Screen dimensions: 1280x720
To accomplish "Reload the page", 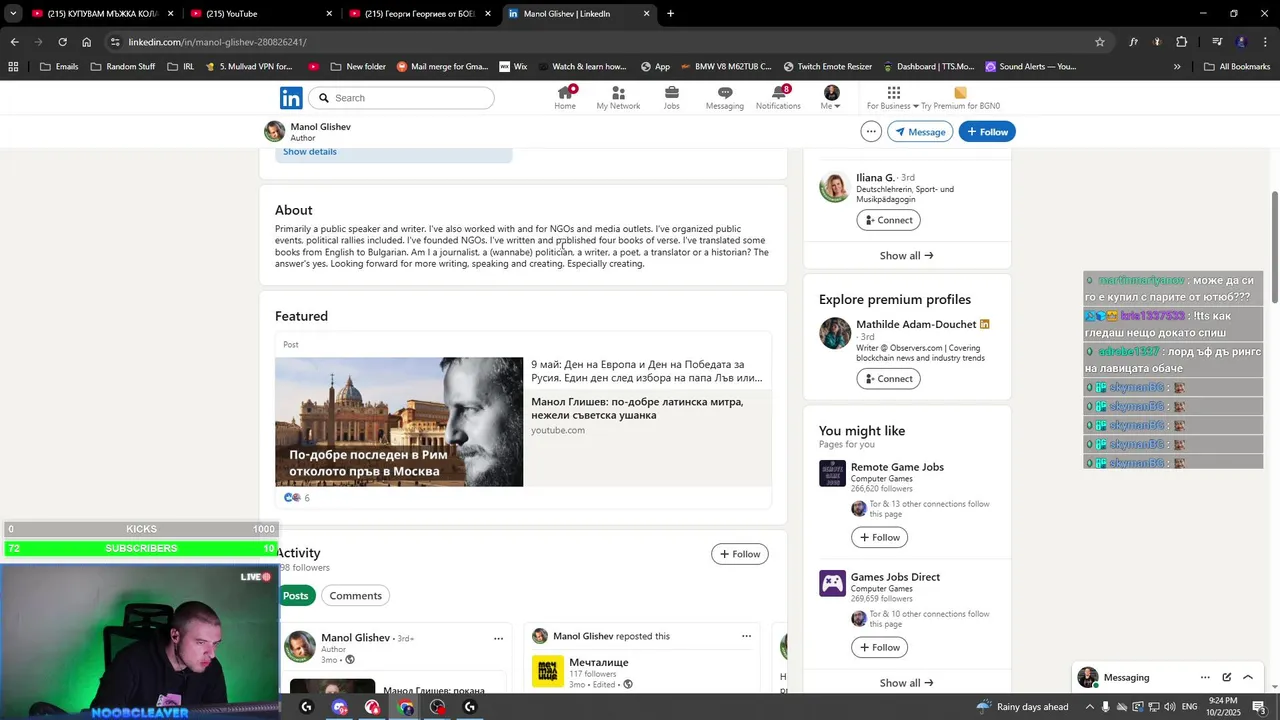I will point(62,42).
